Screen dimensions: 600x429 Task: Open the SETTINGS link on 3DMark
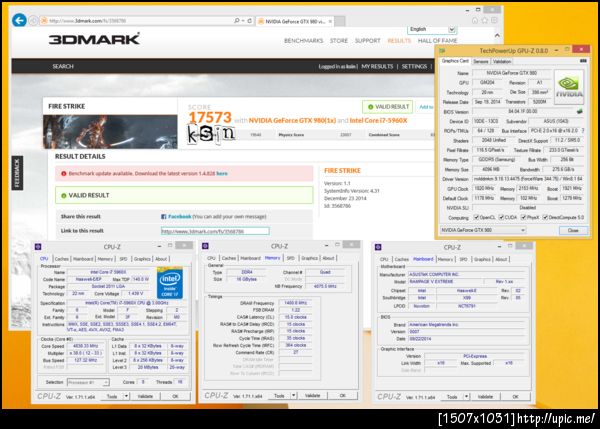click(414, 67)
